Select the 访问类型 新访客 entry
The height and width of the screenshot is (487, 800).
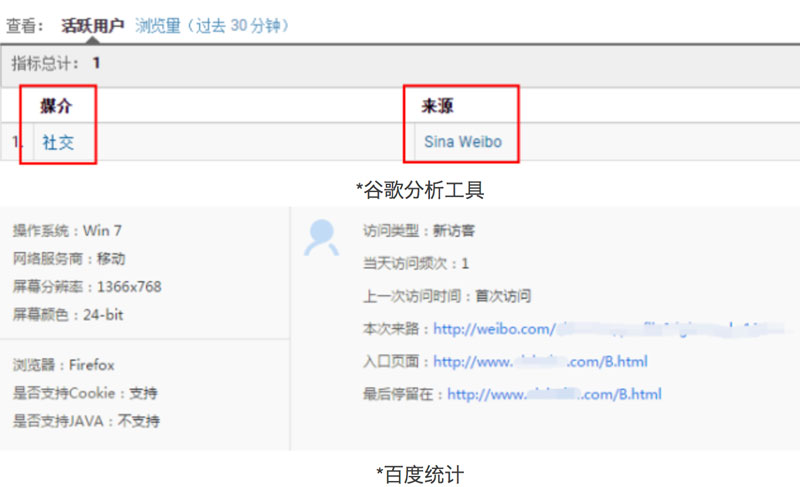tap(419, 230)
